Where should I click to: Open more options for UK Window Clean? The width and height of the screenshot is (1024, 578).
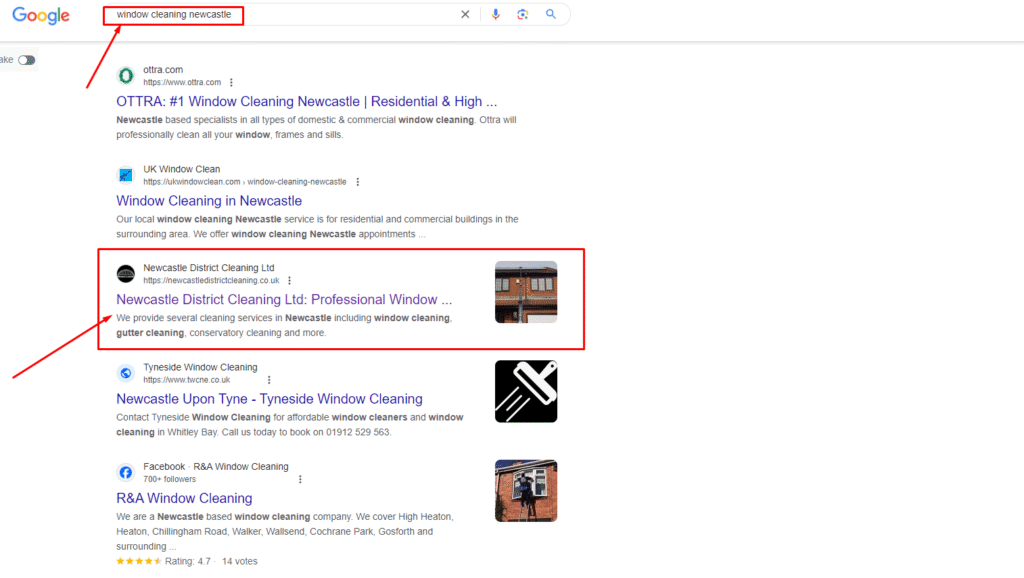(x=357, y=182)
